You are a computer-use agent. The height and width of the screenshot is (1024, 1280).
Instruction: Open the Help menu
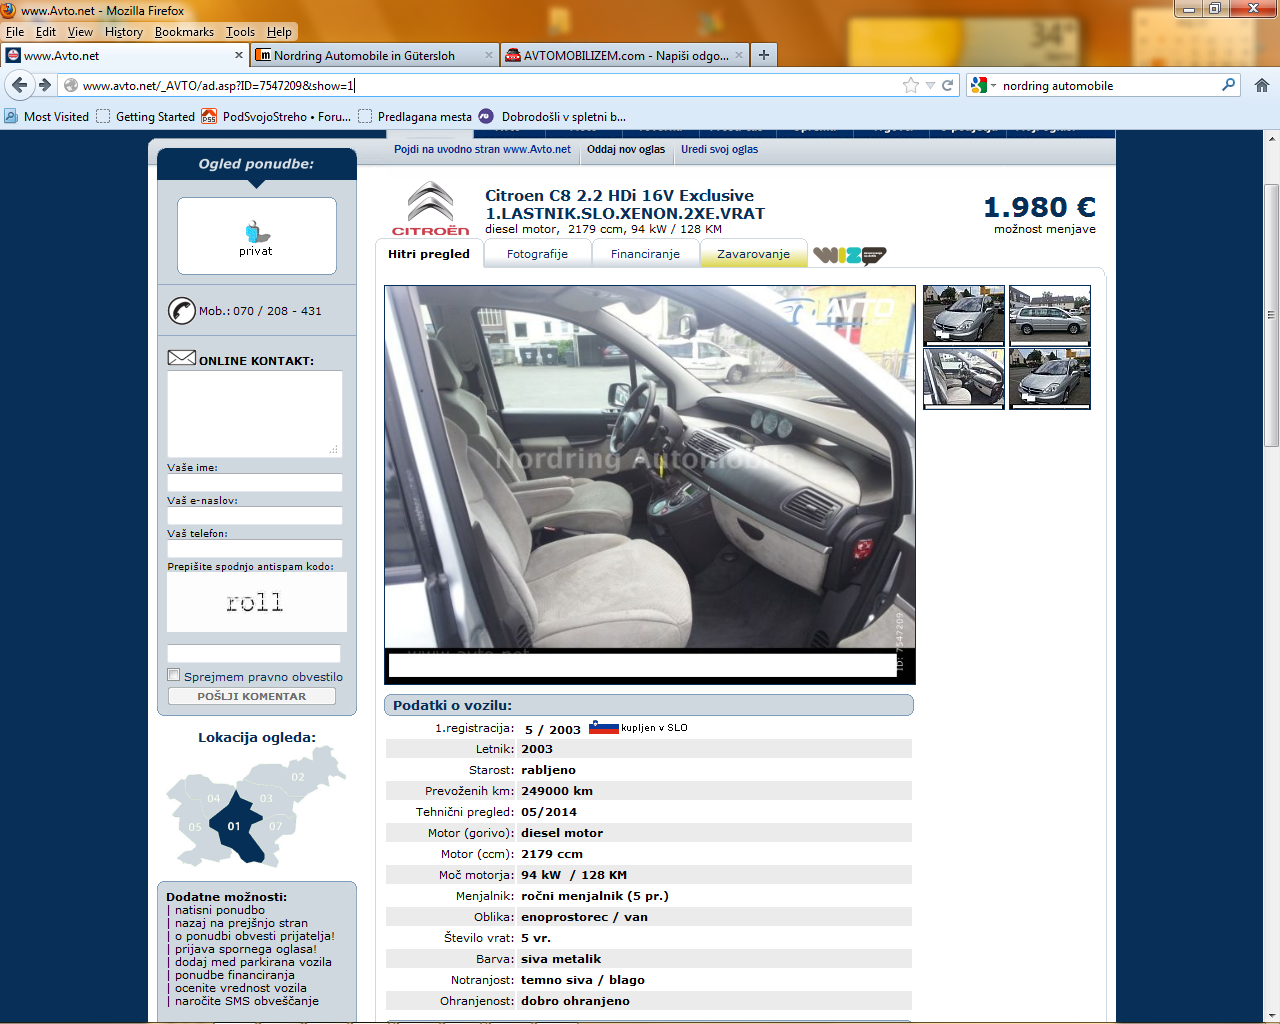(x=279, y=31)
